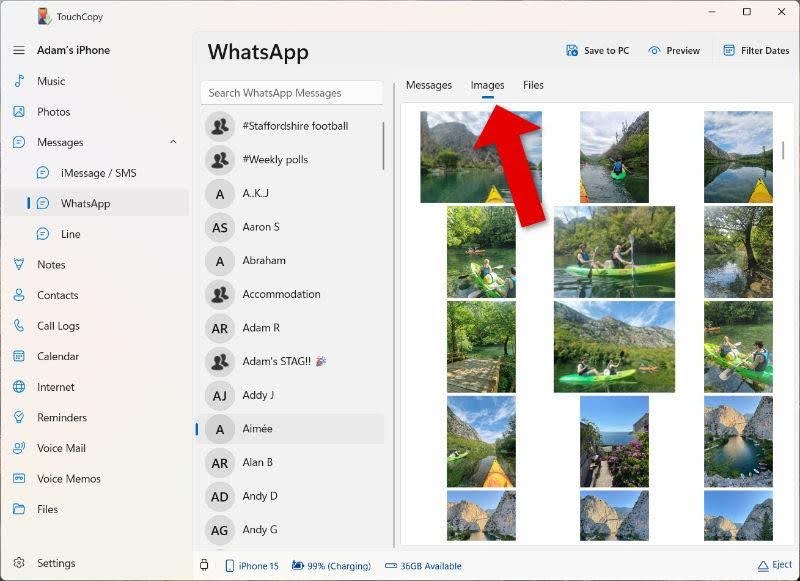Click the Call Logs phone icon
The height and width of the screenshot is (581, 800).
[x=19, y=325]
